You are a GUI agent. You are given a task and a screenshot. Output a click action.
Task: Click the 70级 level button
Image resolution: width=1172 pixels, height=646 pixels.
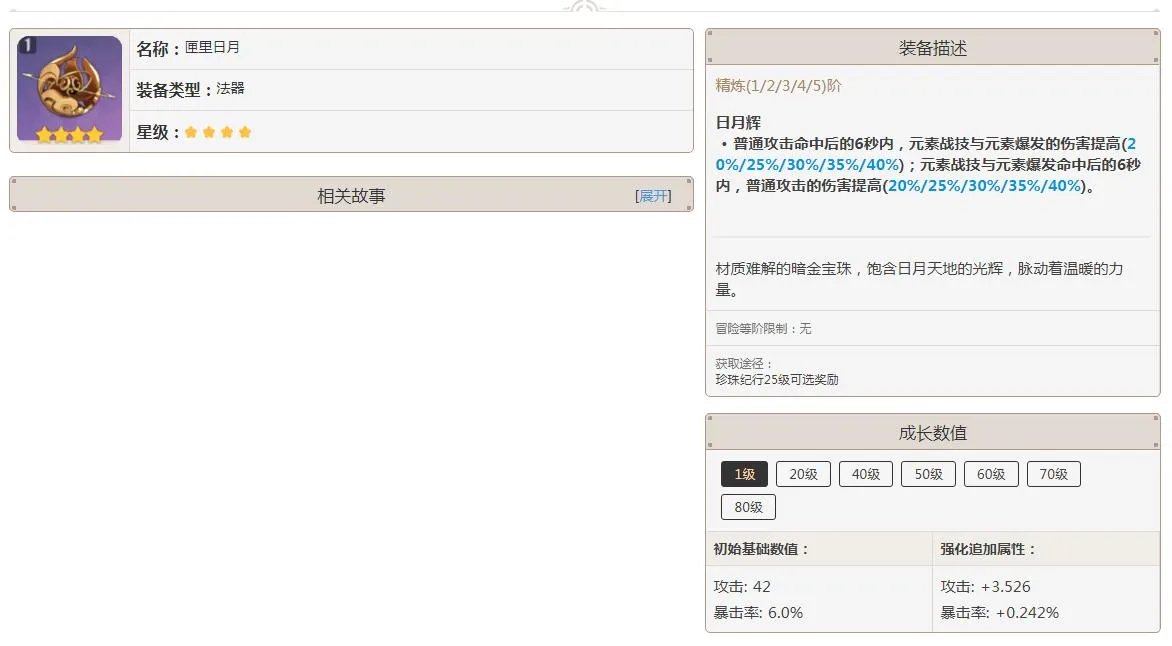pos(1054,474)
